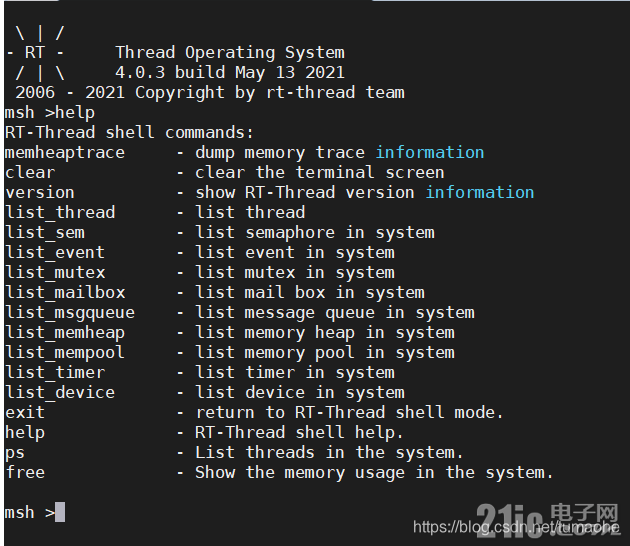Click the list_event command entry
The height and width of the screenshot is (546, 630).
point(55,253)
